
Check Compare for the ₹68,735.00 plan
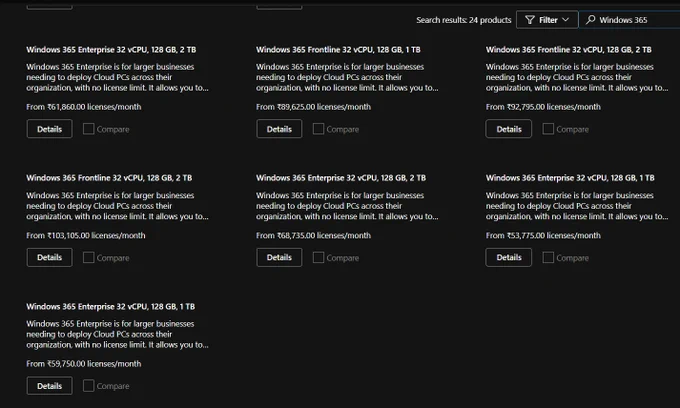pyautogui.click(x=318, y=258)
